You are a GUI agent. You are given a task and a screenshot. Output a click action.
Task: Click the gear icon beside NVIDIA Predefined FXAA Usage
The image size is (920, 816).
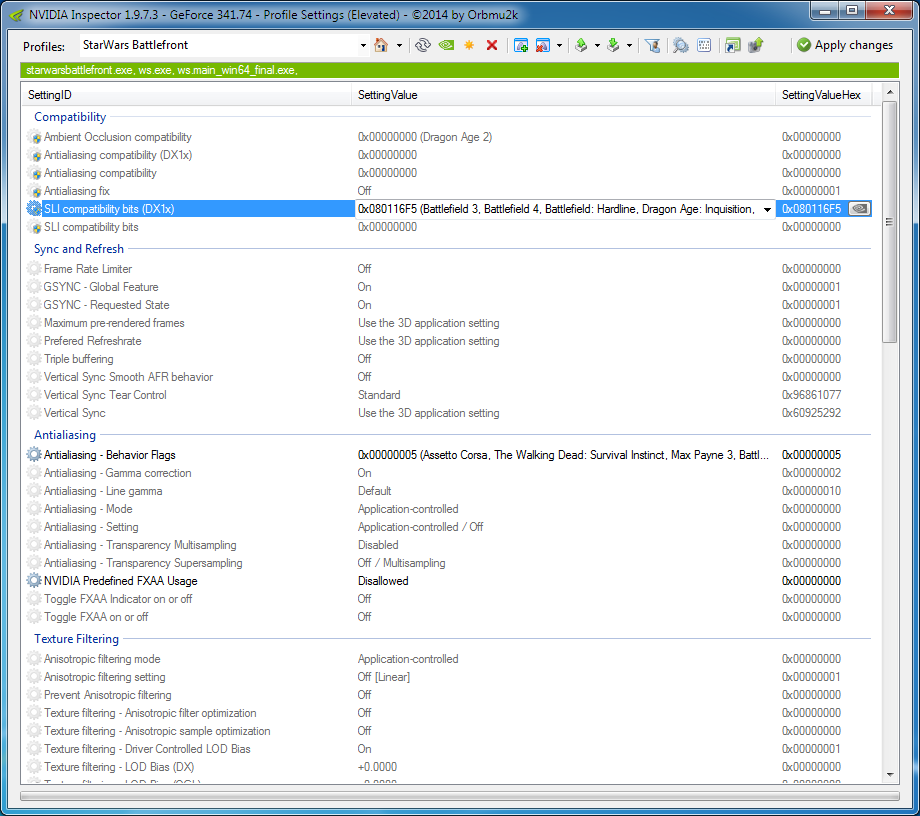34,581
